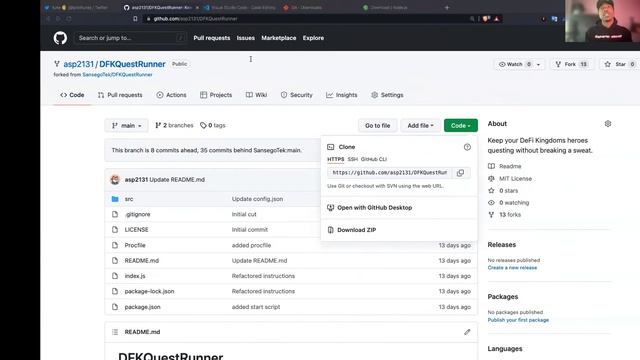Star the repository
Viewport: 640px width, 360px height.
pos(620,64)
